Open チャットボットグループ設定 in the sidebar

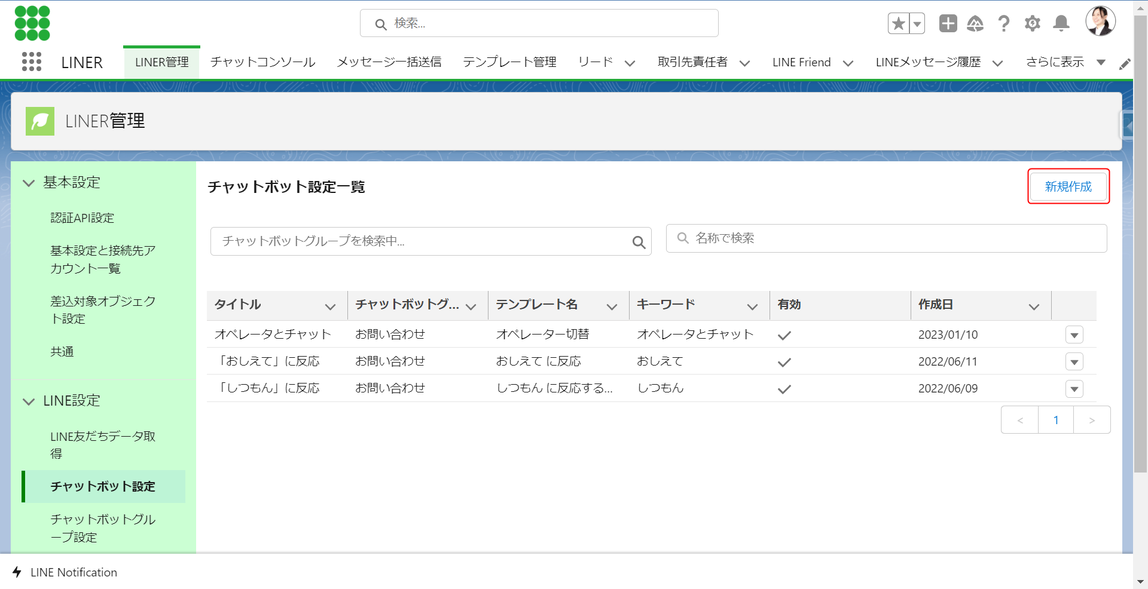coord(102,528)
